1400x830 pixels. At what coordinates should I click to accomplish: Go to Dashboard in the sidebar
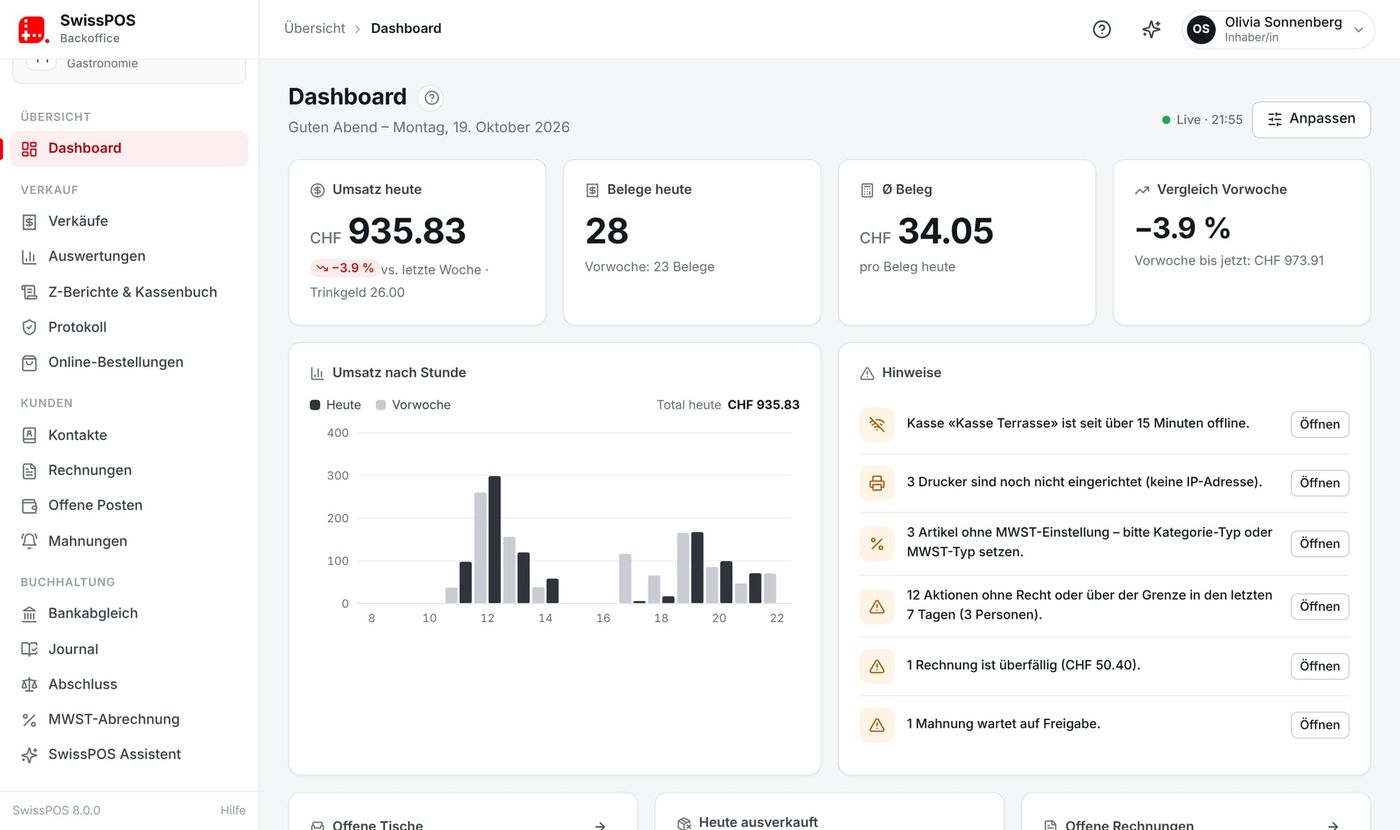point(129,149)
